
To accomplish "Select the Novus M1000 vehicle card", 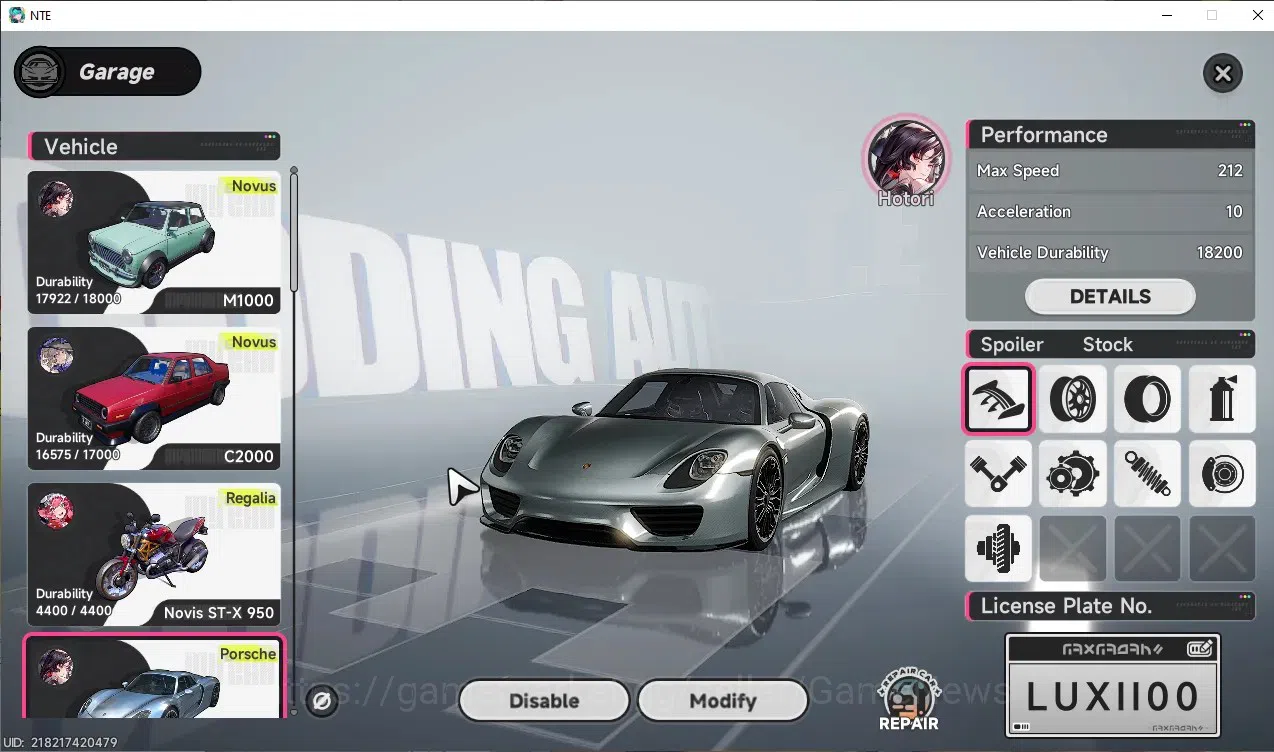I will coord(154,242).
